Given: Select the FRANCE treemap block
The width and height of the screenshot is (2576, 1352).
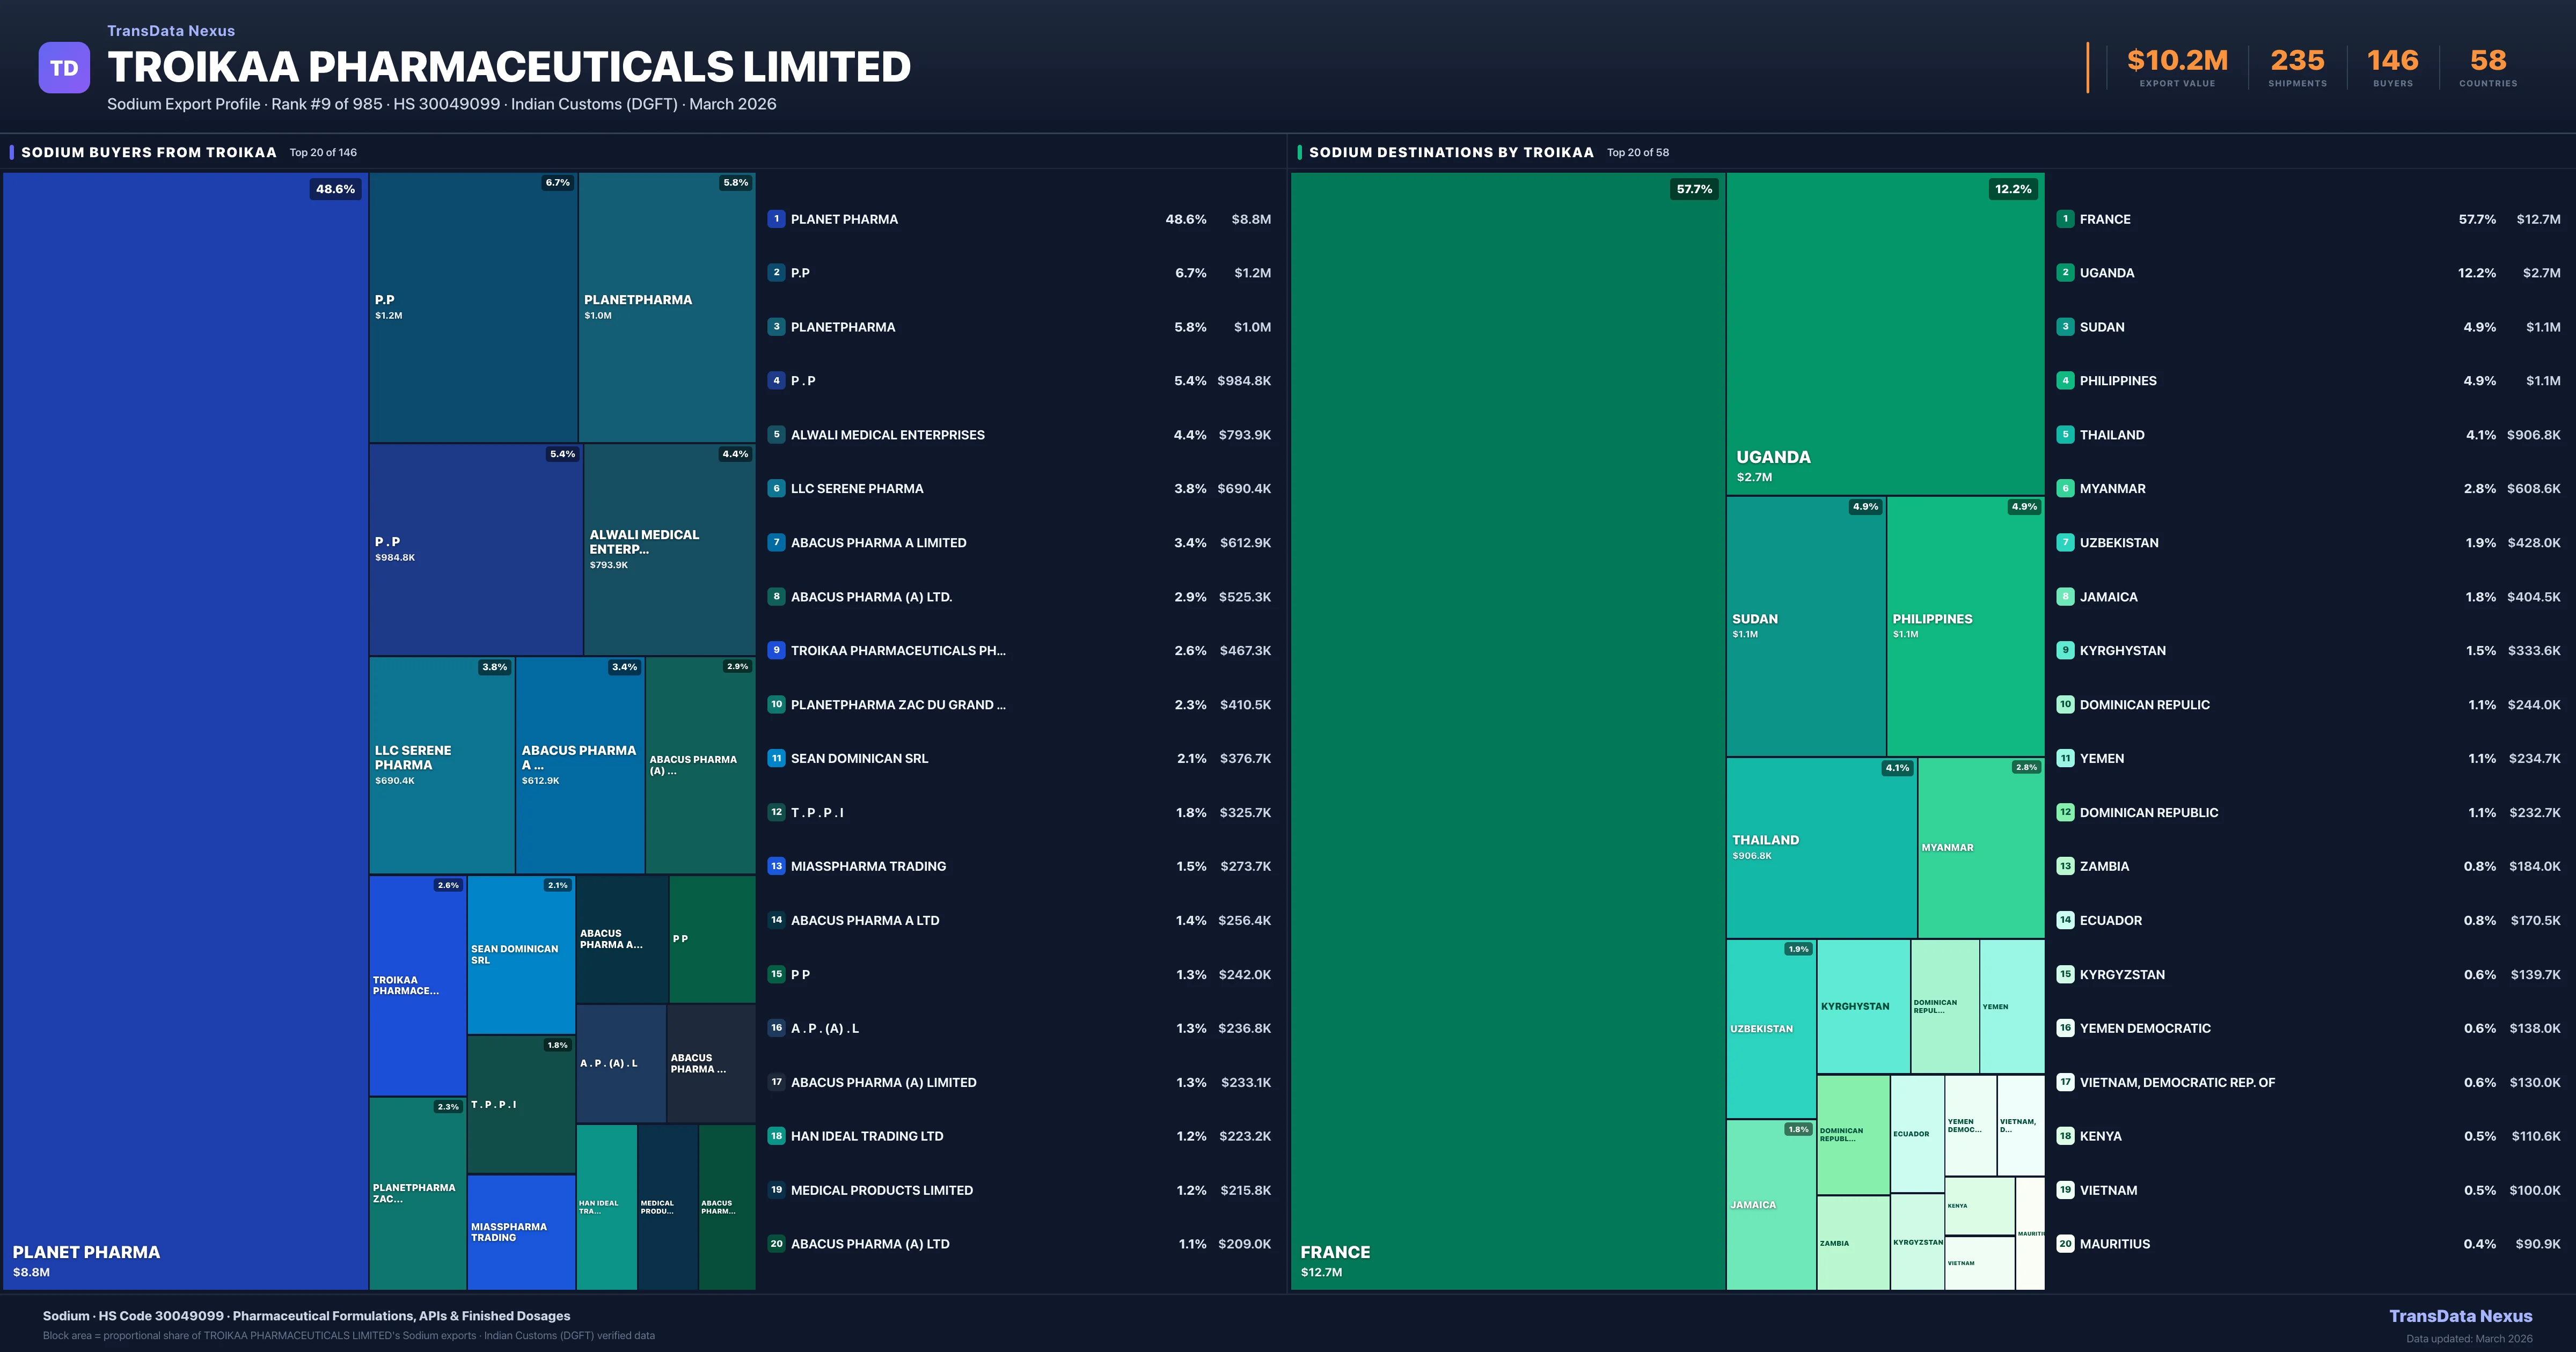Looking at the screenshot, I should (1507, 730).
